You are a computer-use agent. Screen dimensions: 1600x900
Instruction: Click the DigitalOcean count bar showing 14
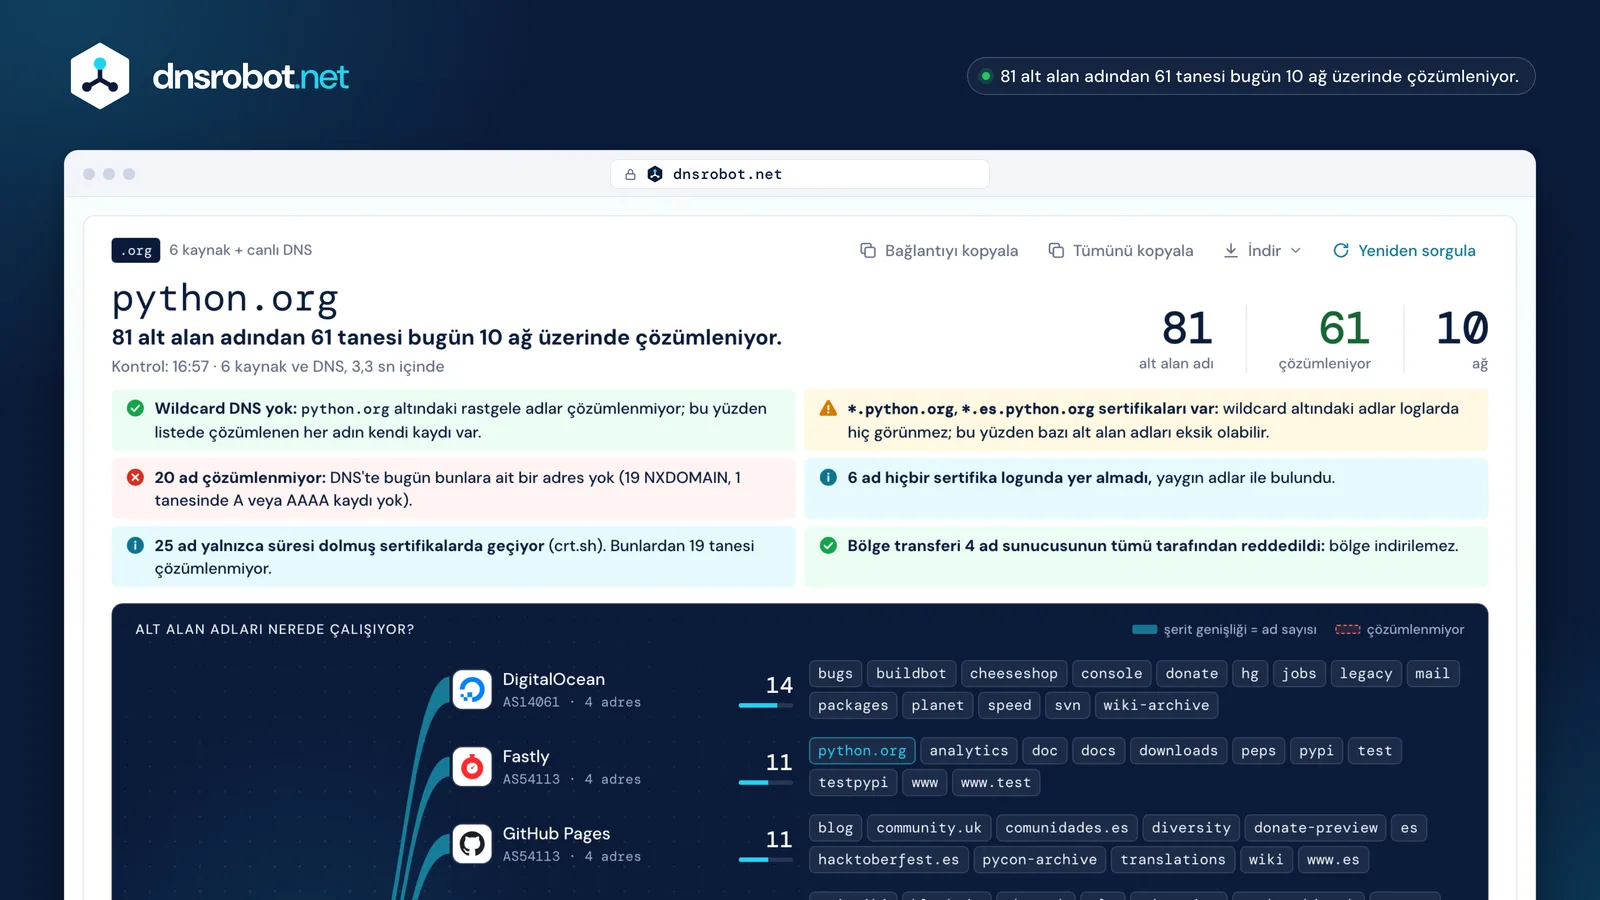click(x=766, y=705)
